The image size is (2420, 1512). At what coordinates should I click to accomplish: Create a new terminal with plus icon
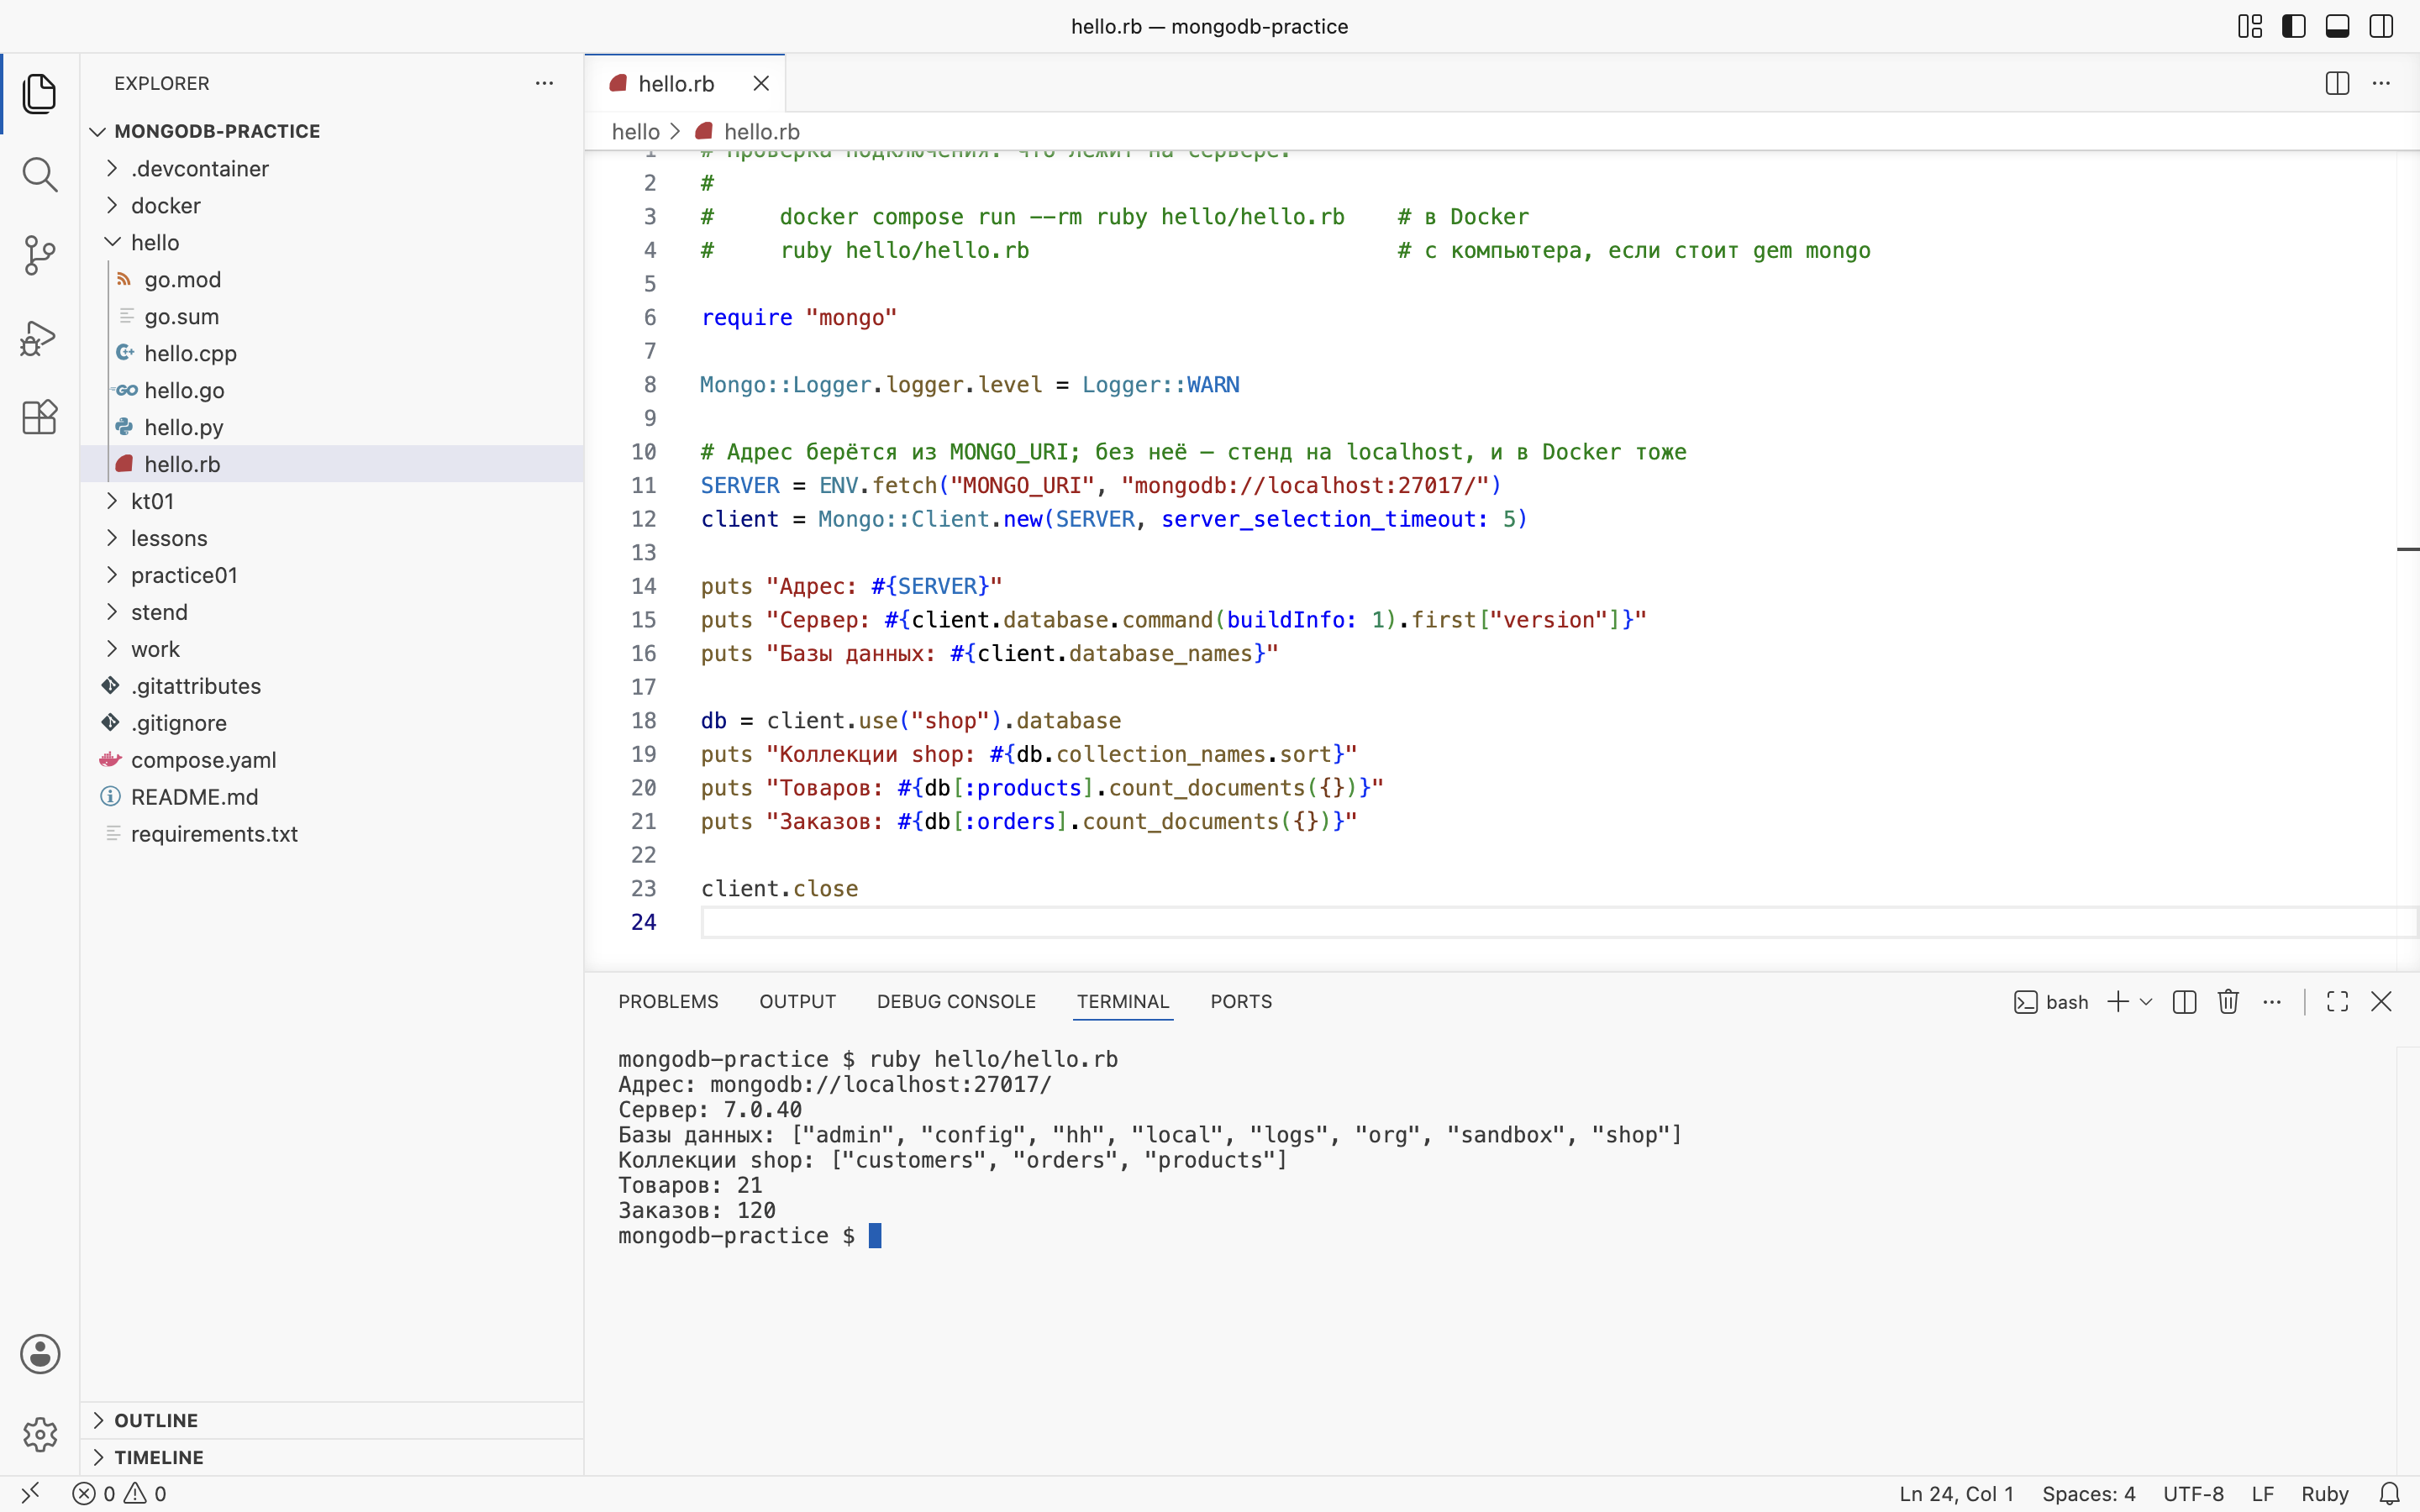coord(2117,1002)
